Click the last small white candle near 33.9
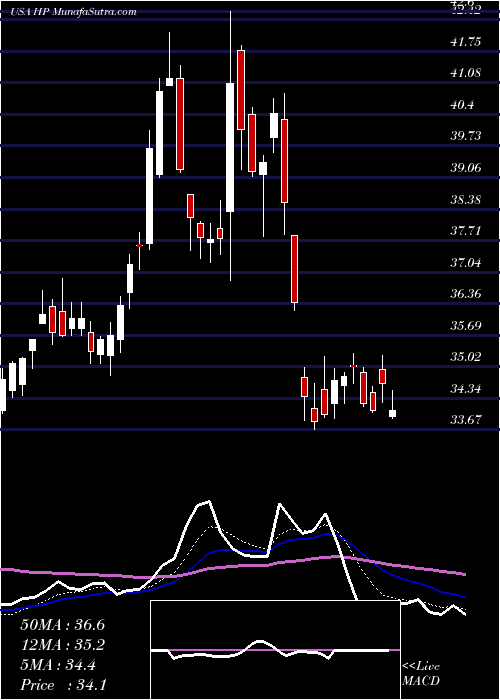The image size is (500, 700). coord(393,413)
